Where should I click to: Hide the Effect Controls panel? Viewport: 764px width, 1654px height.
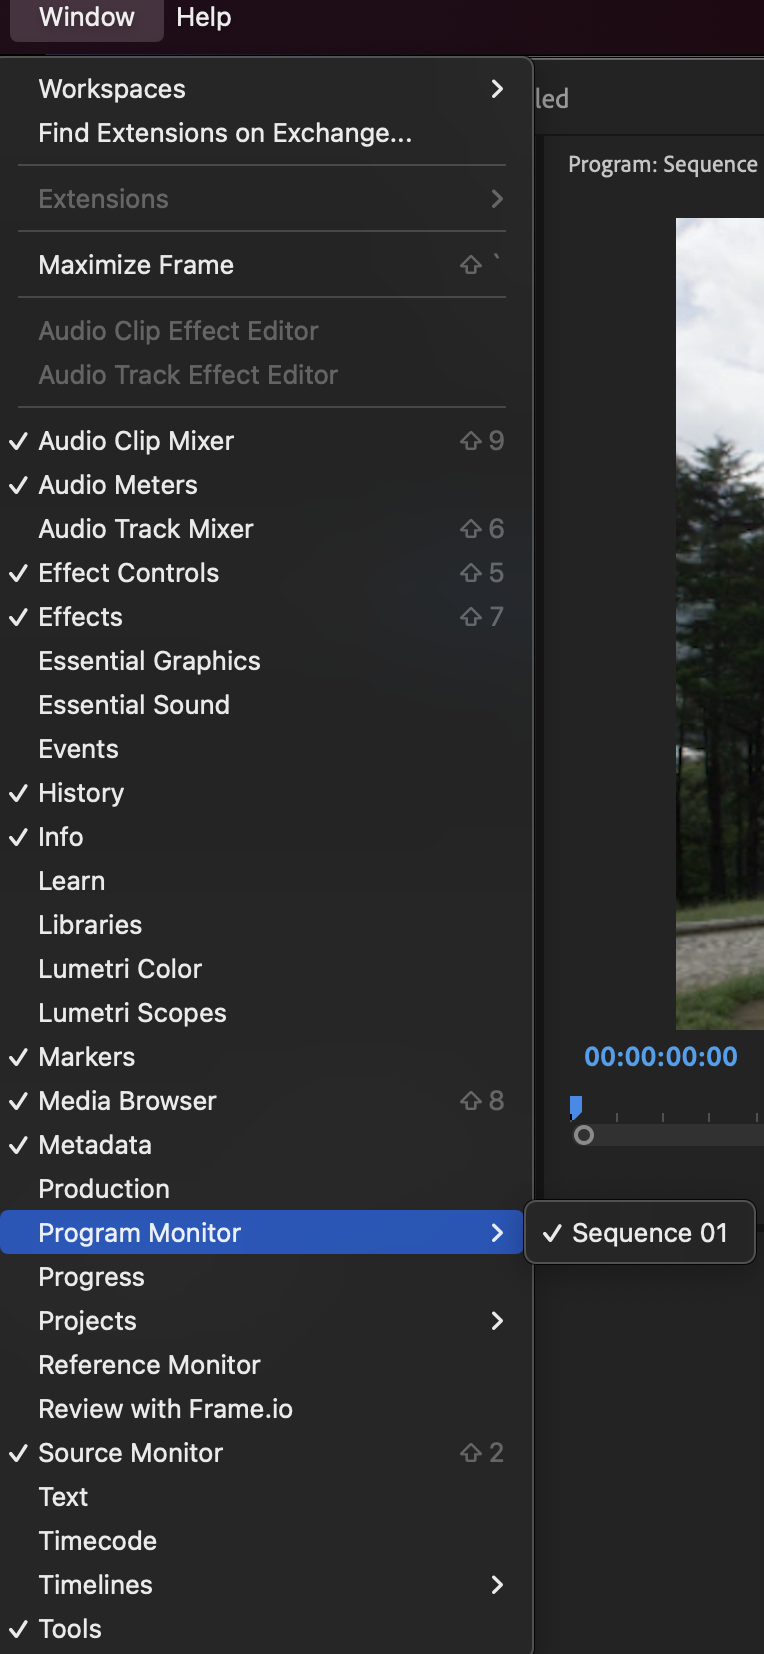(x=128, y=573)
